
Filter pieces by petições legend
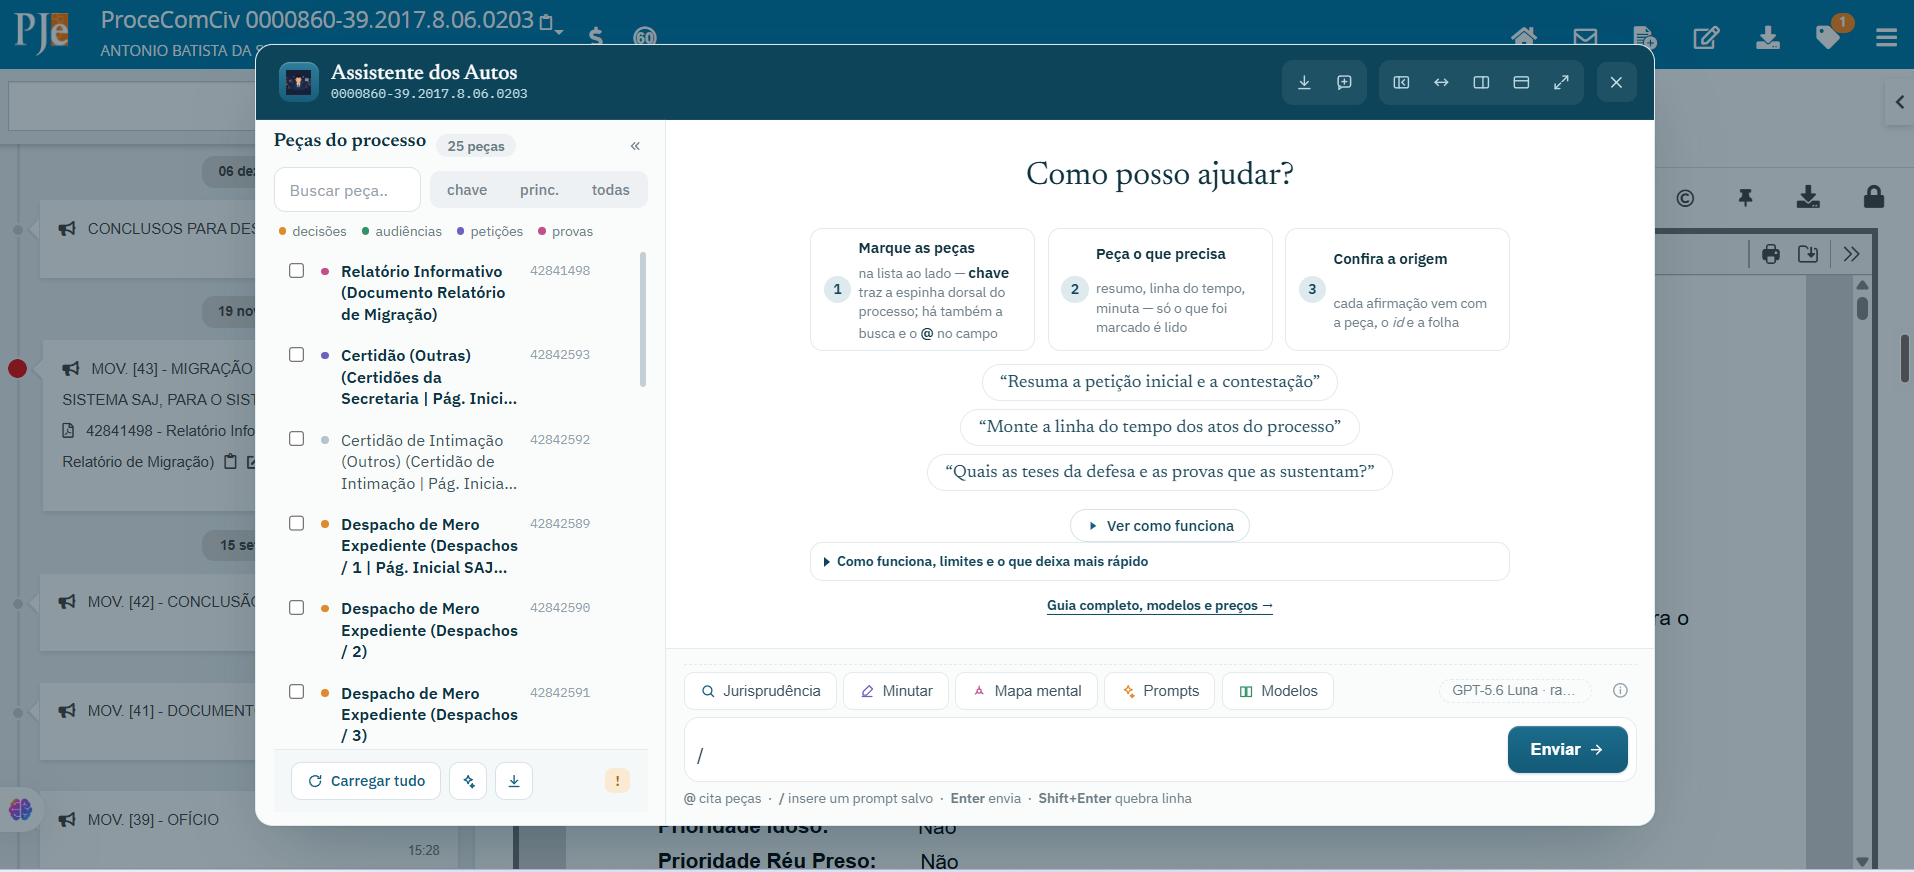point(490,231)
